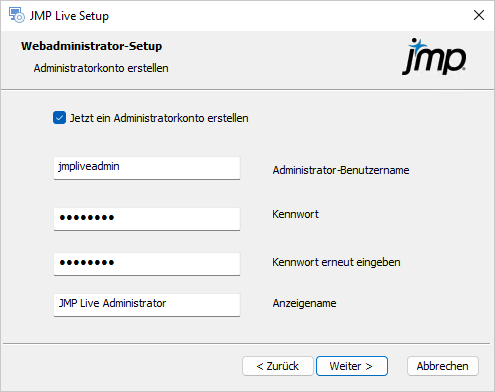
Task: Go back with the '< Zurück' button
Action: [x=278, y=366]
